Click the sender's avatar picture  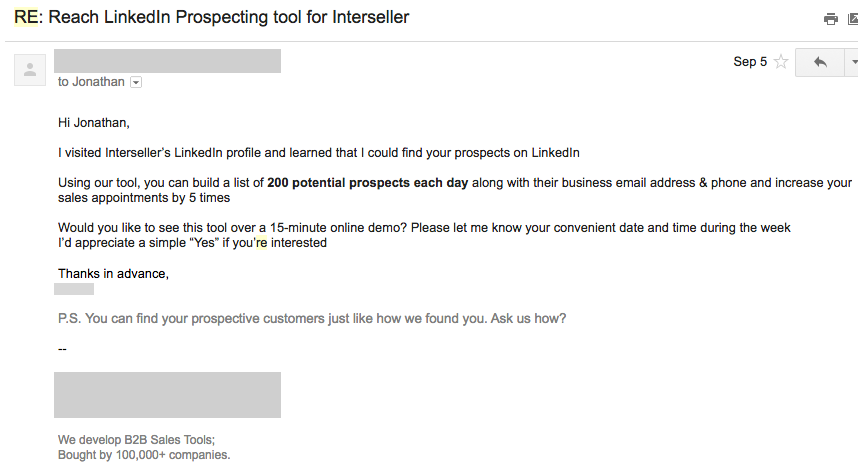point(30,70)
